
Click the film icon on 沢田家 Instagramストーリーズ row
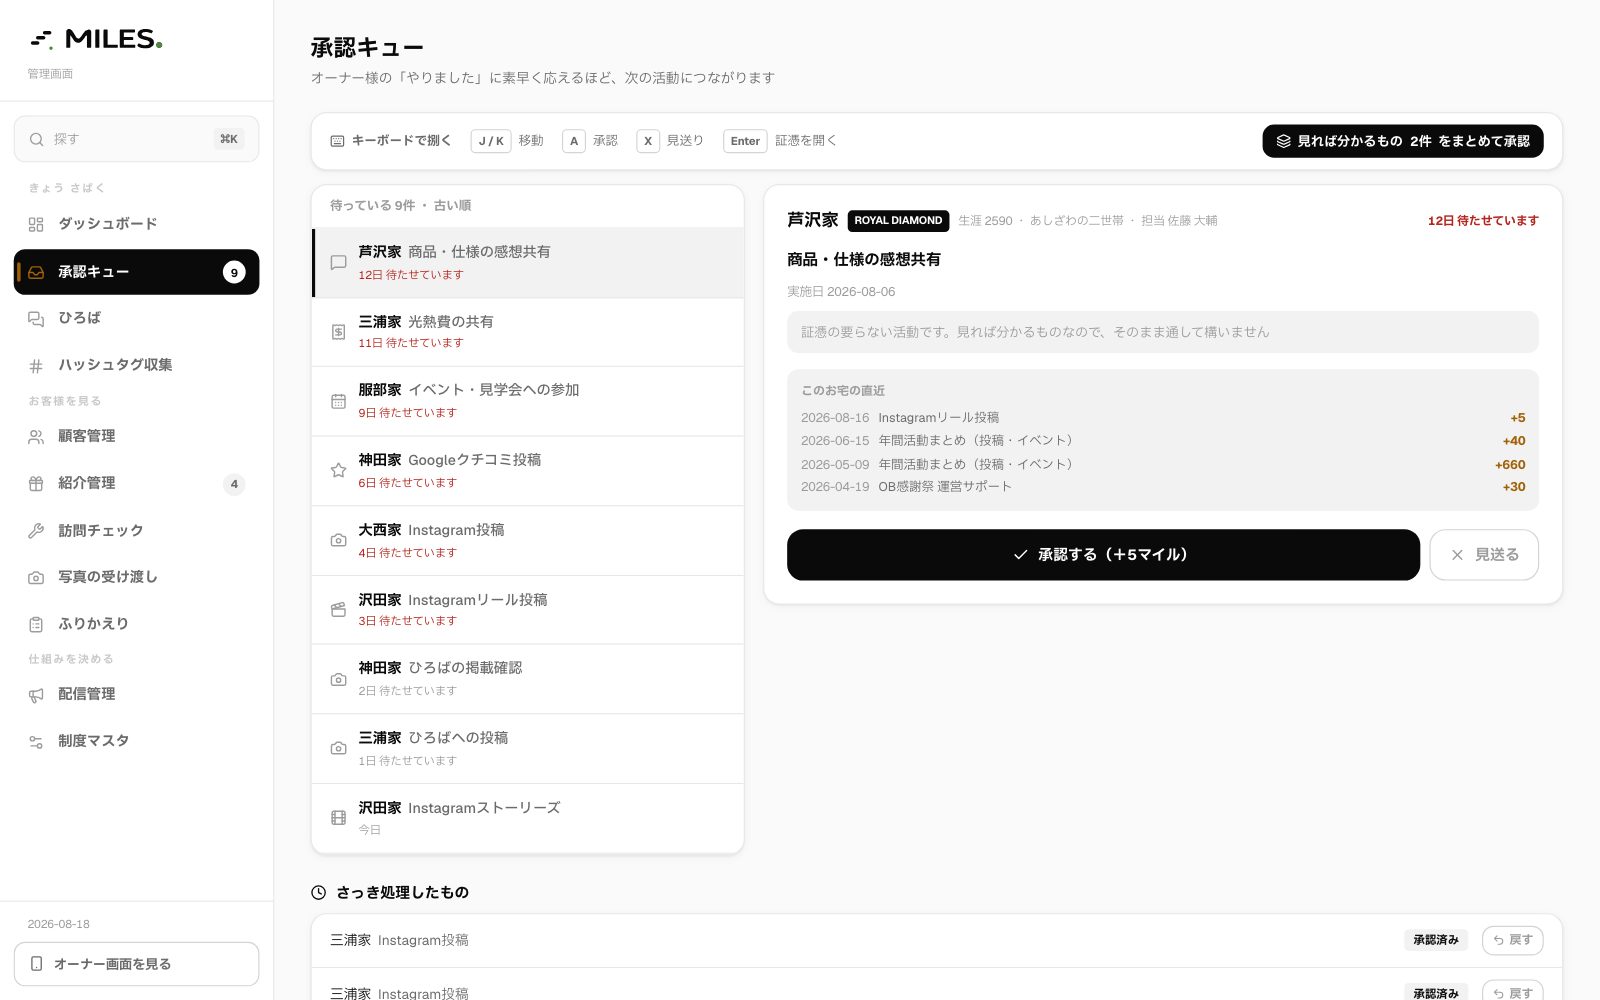point(339,818)
